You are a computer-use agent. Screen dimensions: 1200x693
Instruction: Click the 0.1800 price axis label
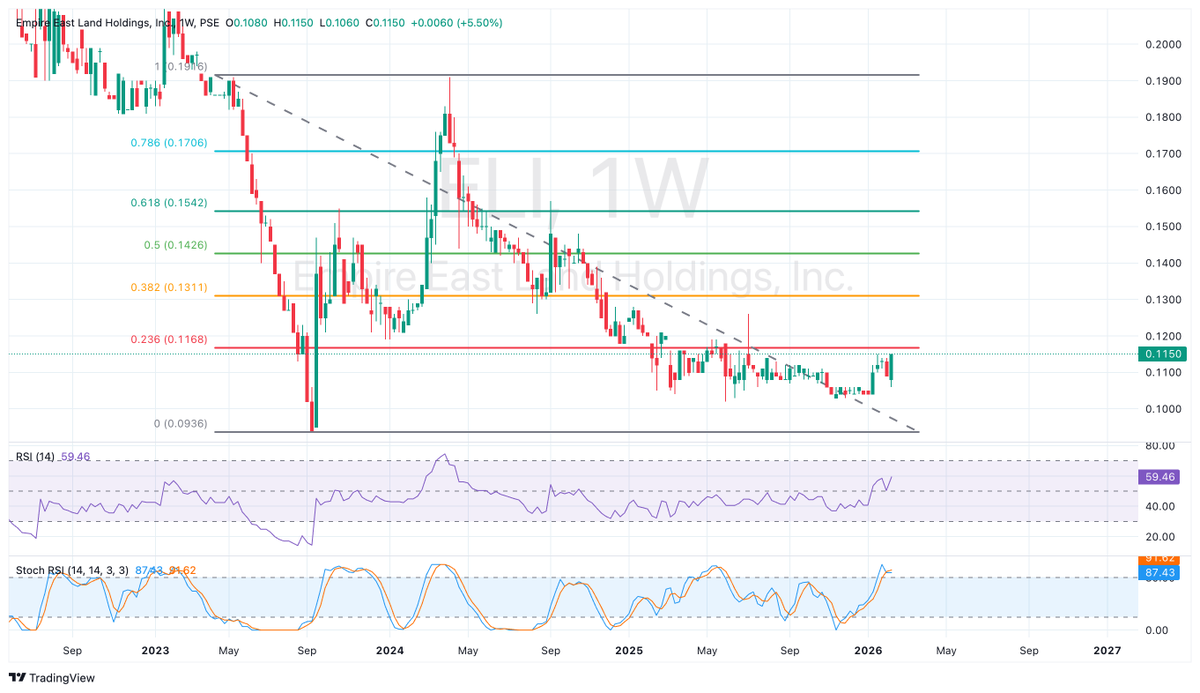tap(1163, 117)
